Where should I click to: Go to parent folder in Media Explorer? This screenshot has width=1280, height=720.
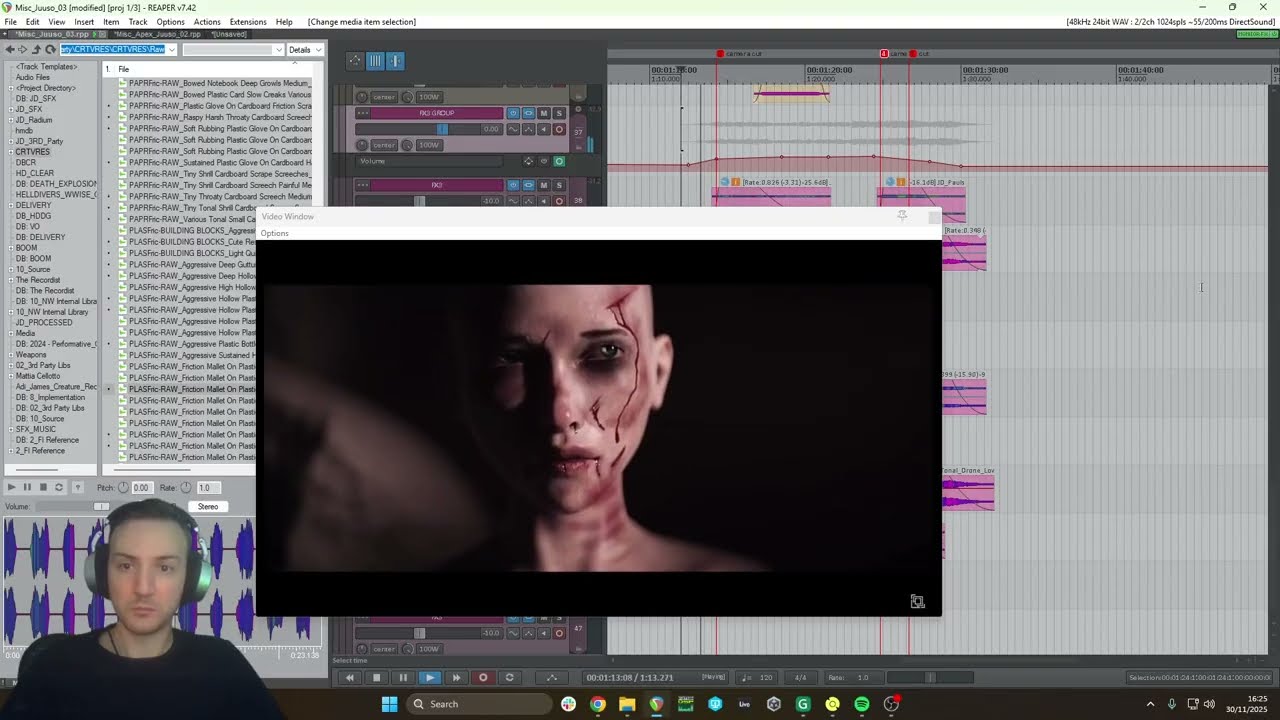point(36,50)
